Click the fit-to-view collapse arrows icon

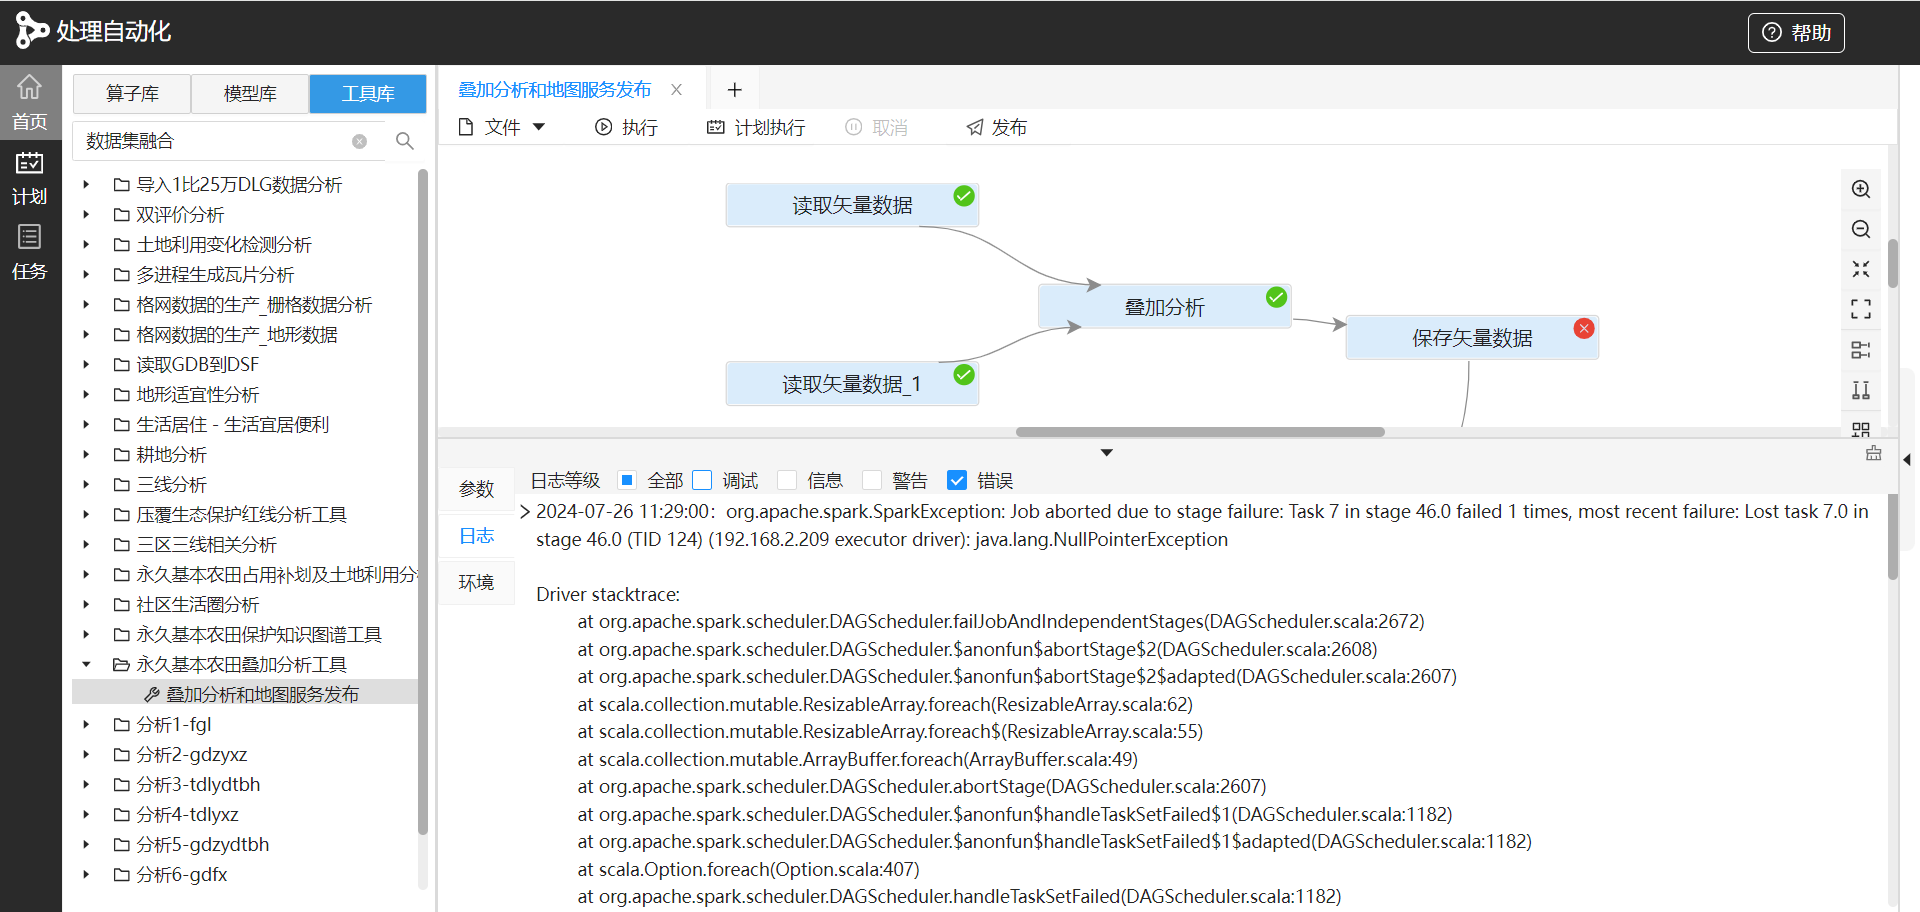point(1861,269)
